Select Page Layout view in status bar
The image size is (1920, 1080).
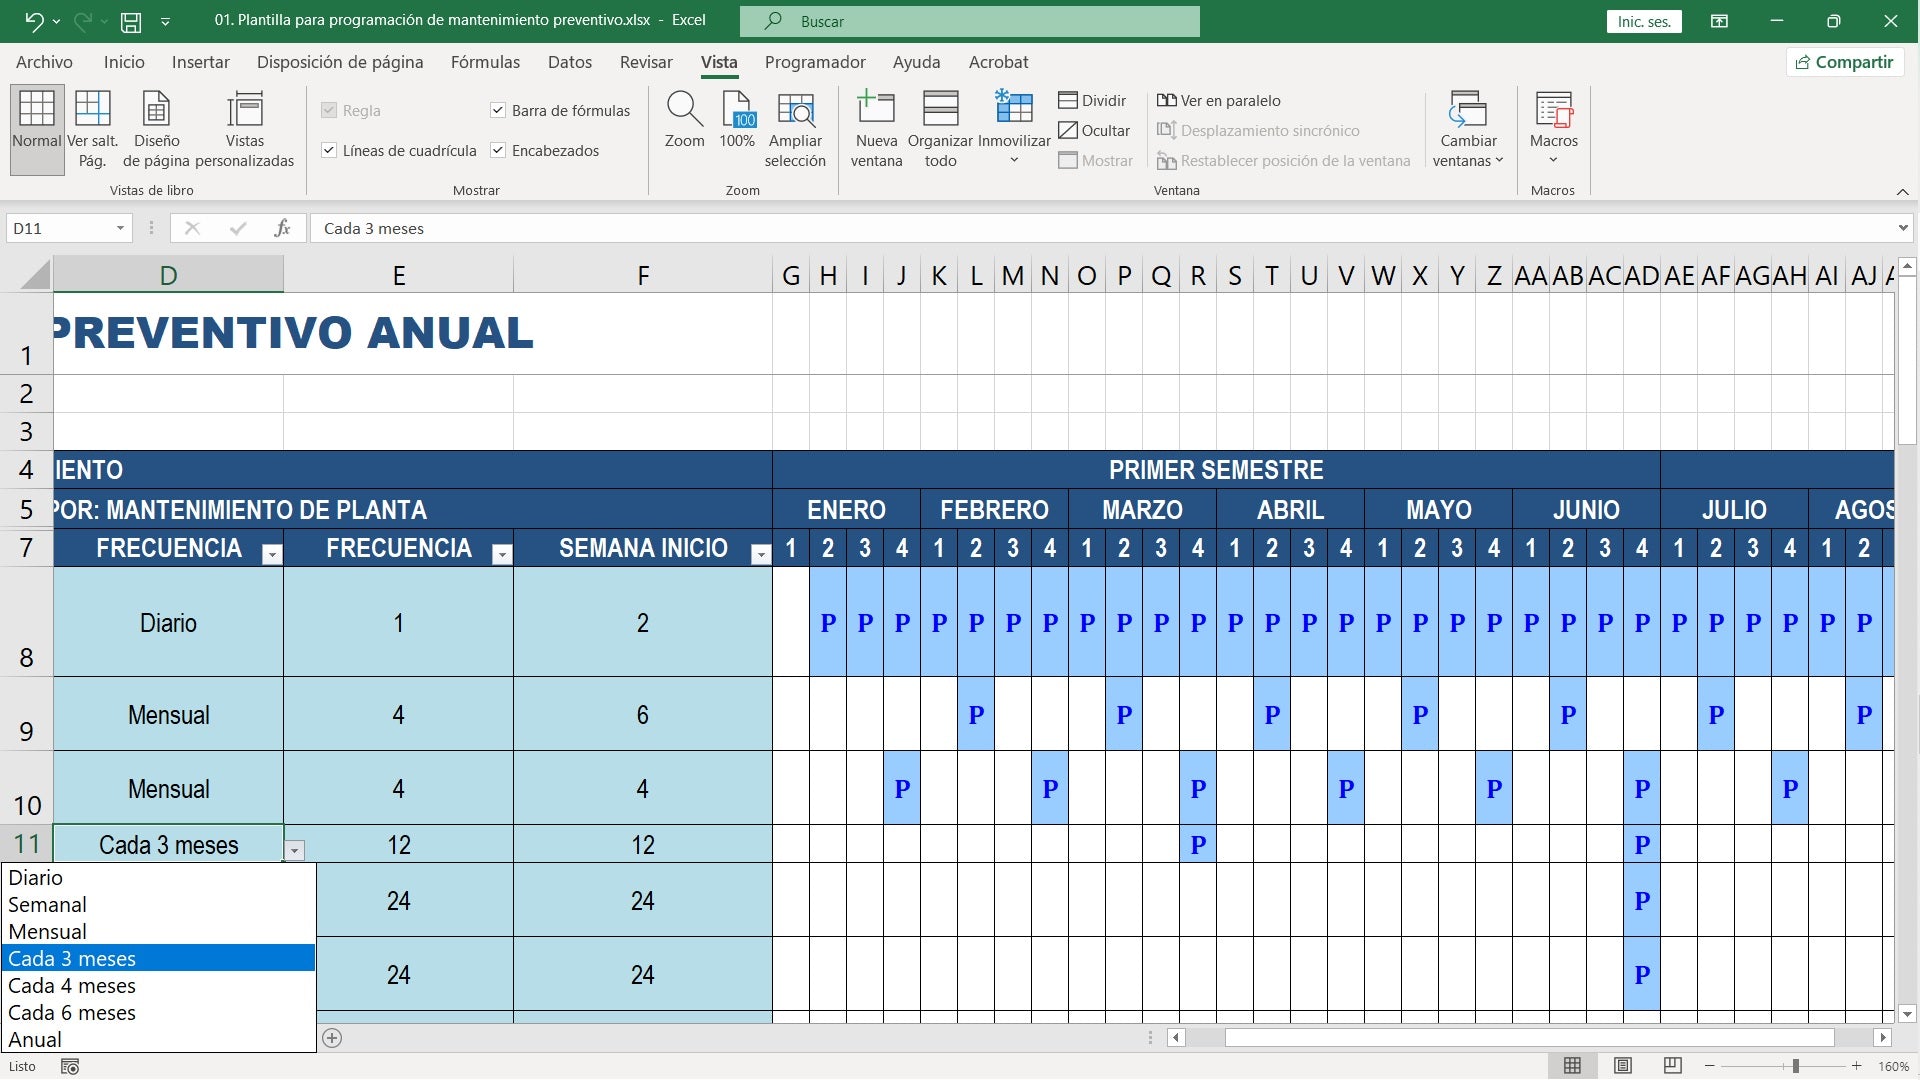pos(1623,1066)
